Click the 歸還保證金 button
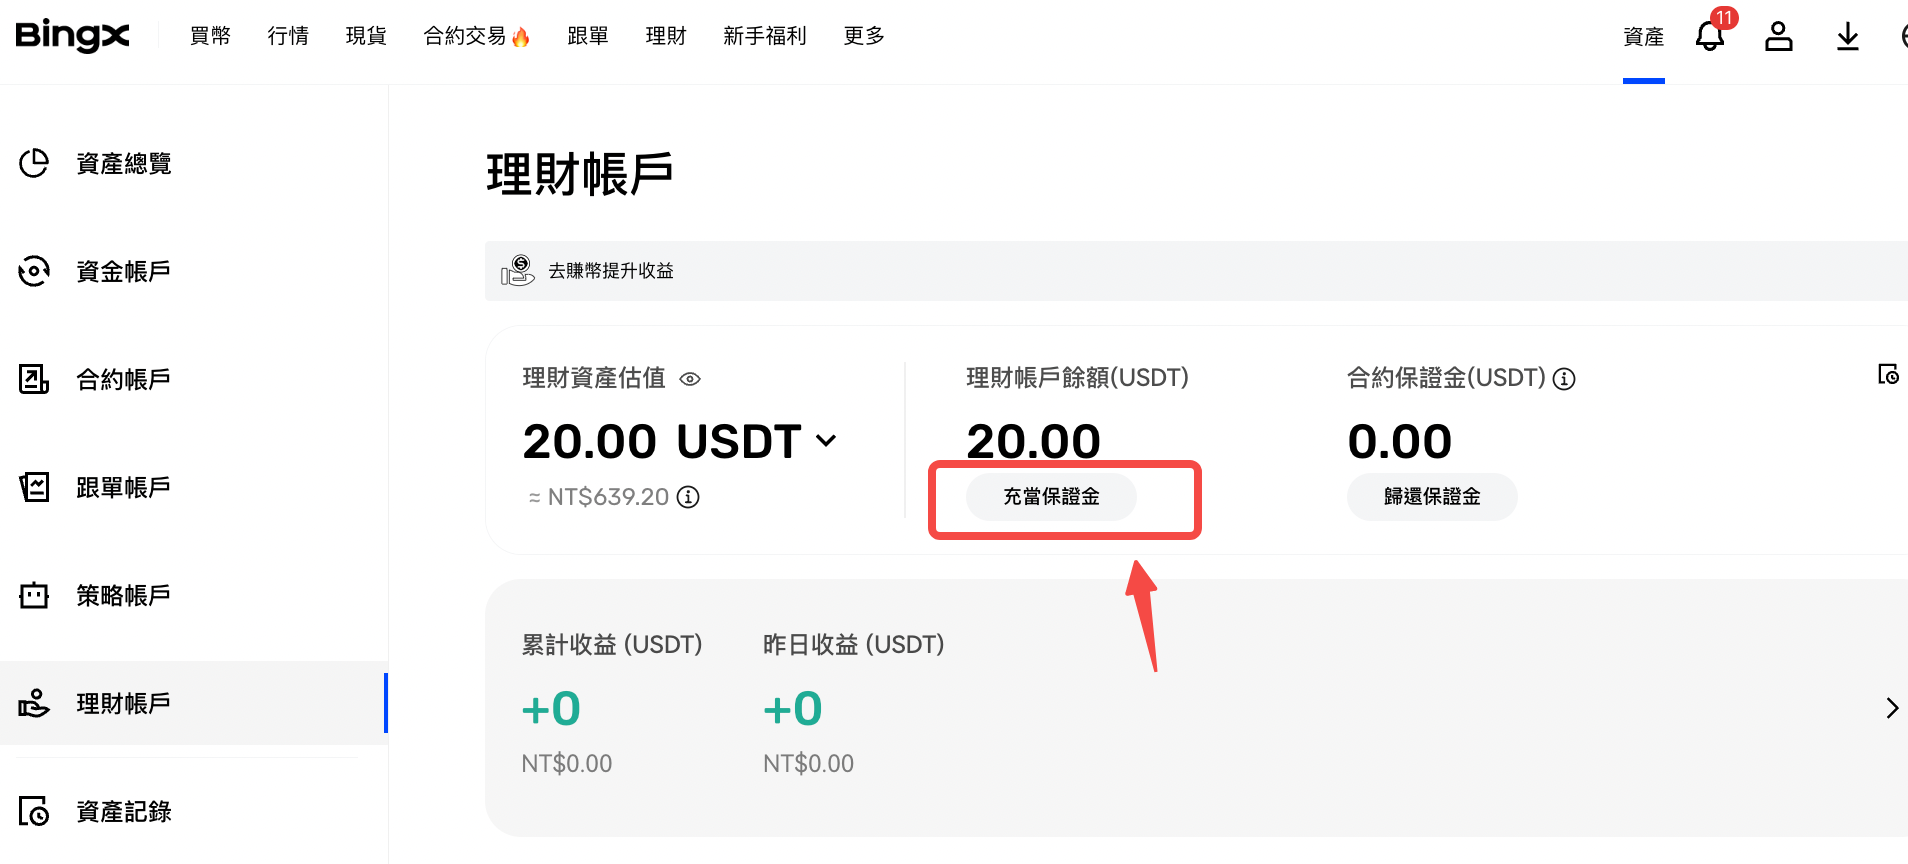Image resolution: width=1908 pixels, height=864 pixels. (x=1431, y=496)
